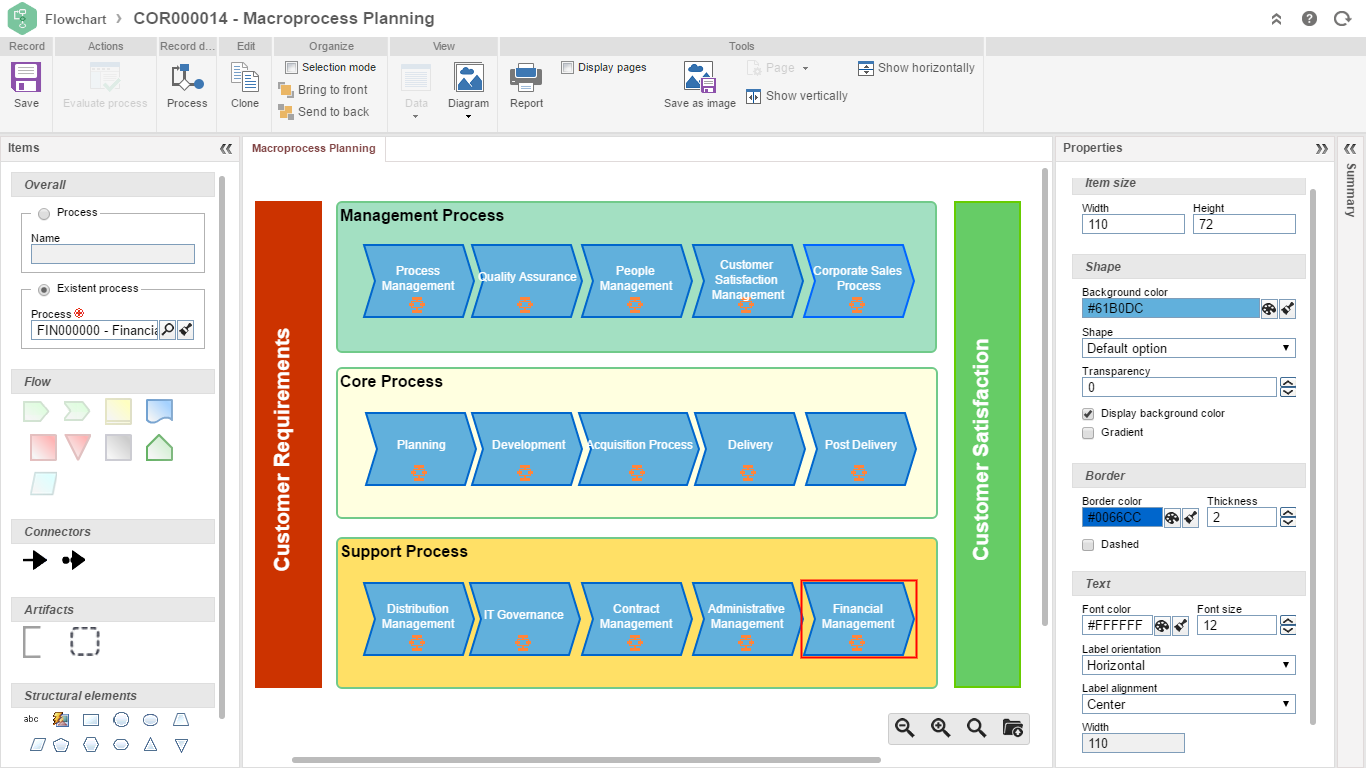The width and height of the screenshot is (1366, 768).
Task: Clear the Process field with brush icon
Action: coord(186,330)
